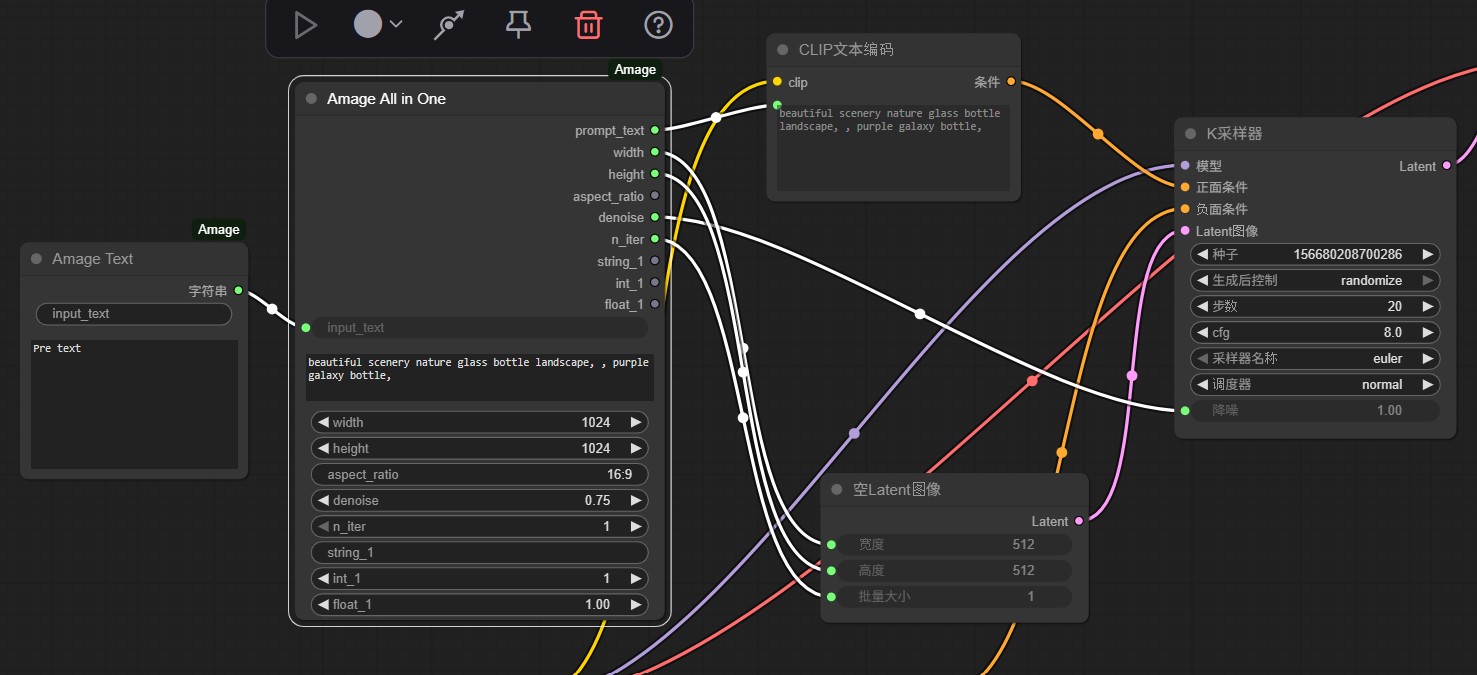Collapse the 空Latent图像 node
The height and width of the screenshot is (675, 1477).
tap(837, 490)
